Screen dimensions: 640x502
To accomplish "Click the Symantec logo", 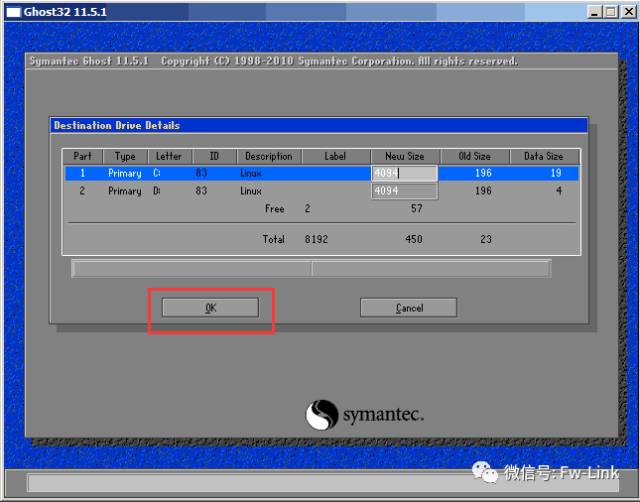I will 364,415.
